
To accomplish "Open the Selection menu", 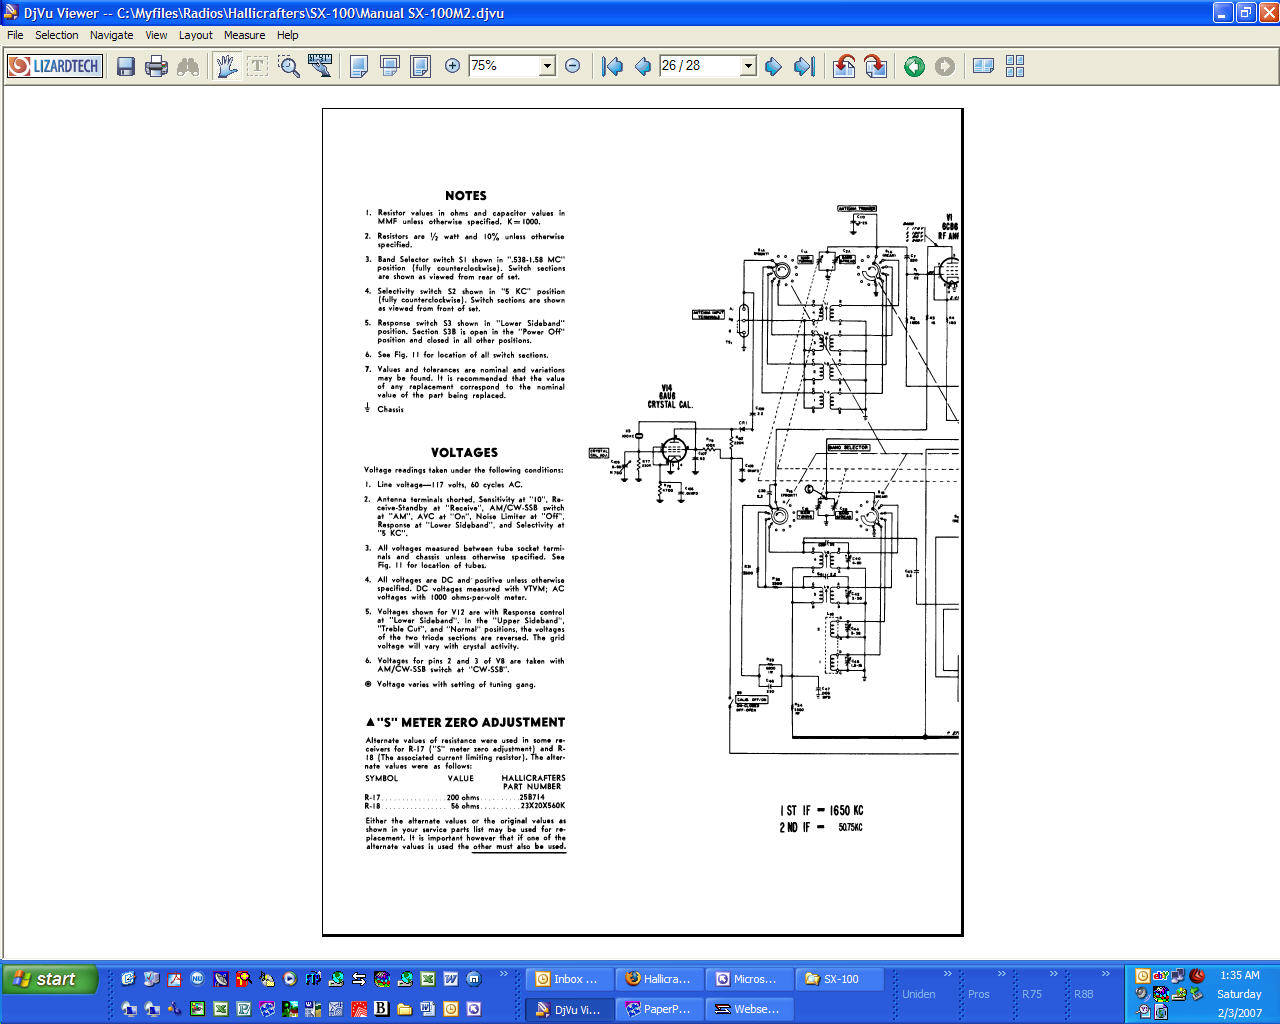I will click(56, 35).
